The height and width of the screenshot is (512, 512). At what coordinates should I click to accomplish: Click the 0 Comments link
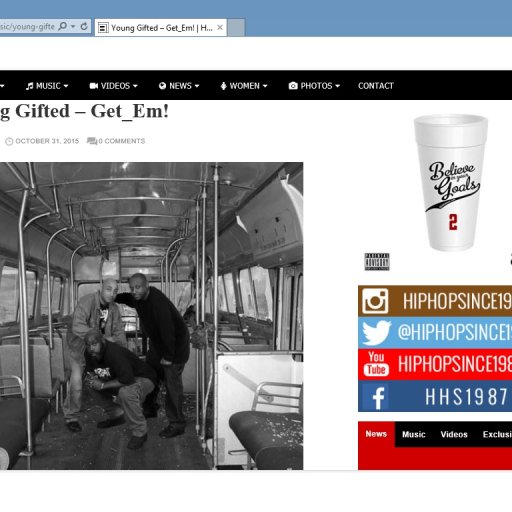point(122,141)
